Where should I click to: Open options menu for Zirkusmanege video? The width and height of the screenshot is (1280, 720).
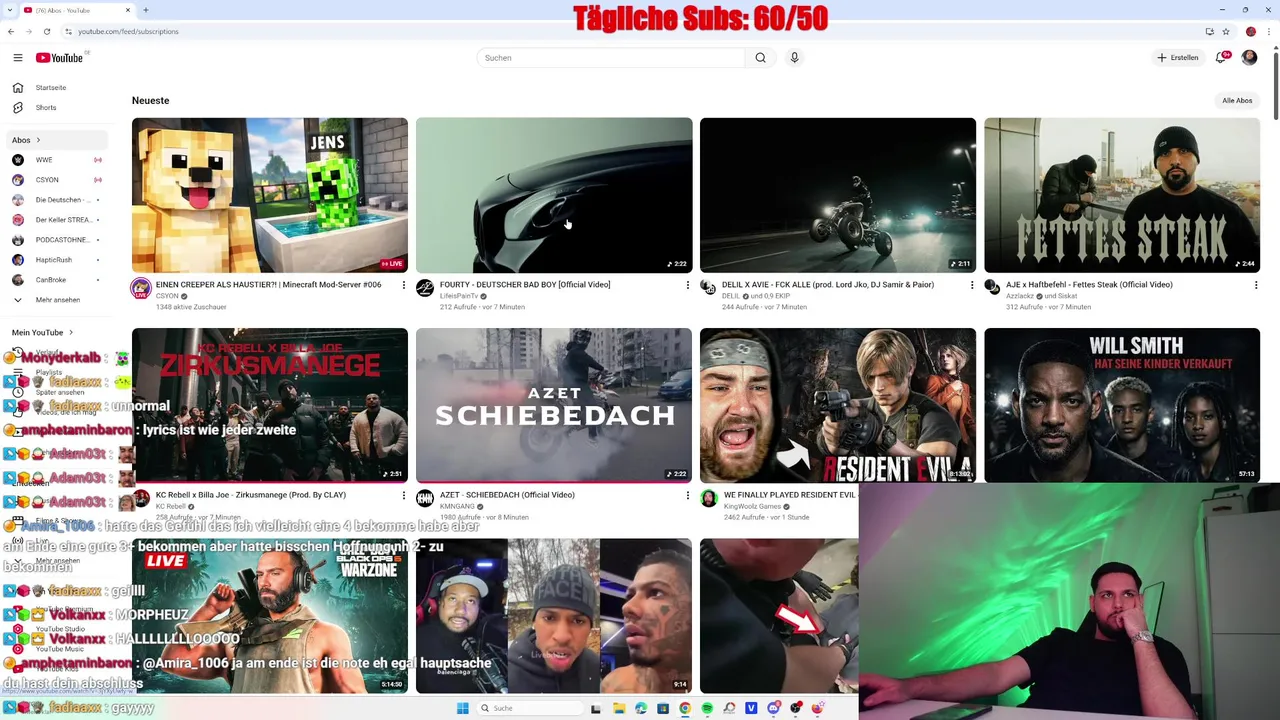403,495
